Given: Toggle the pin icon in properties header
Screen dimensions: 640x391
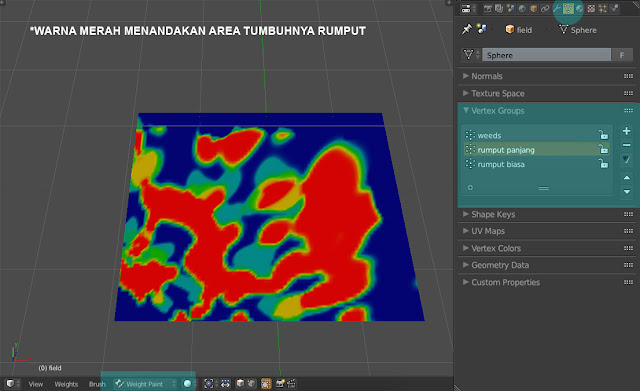Looking at the screenshot, I should (467, 29).
